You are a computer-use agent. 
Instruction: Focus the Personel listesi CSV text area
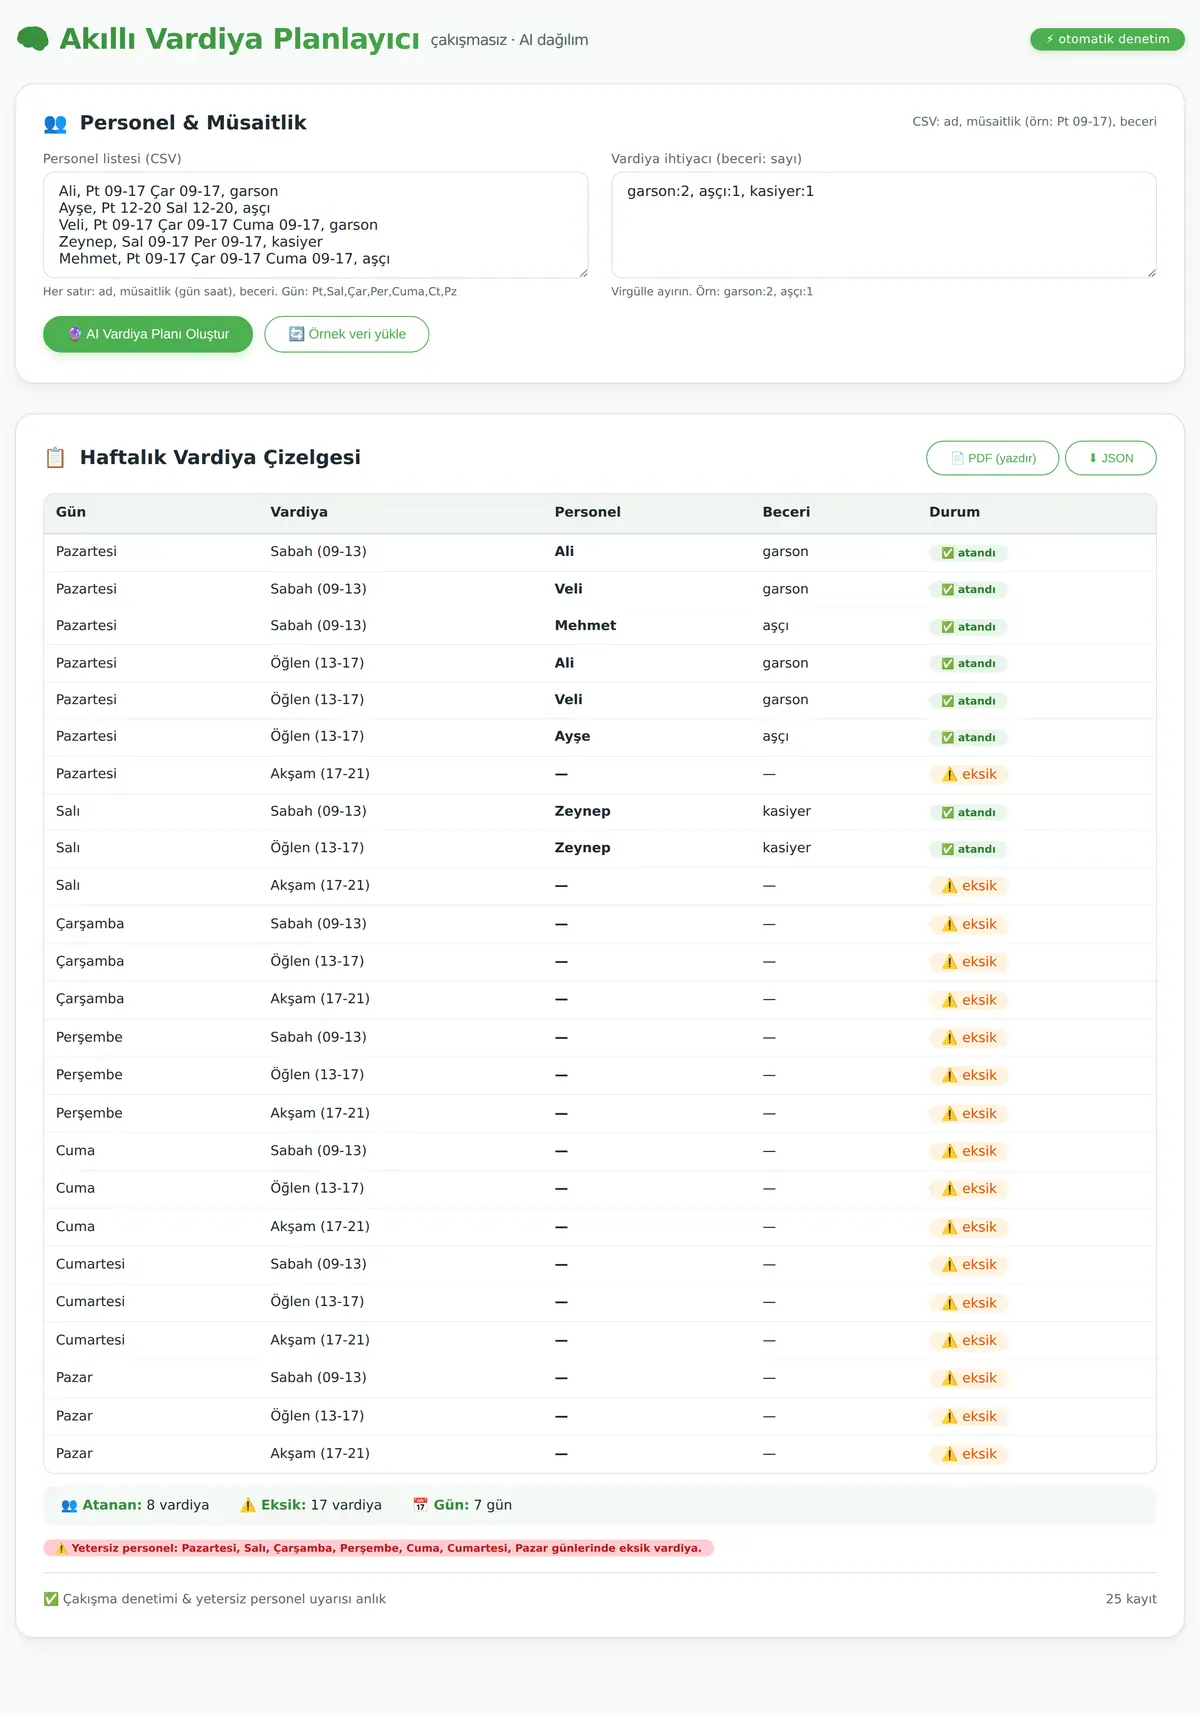(x=316, y=225)
